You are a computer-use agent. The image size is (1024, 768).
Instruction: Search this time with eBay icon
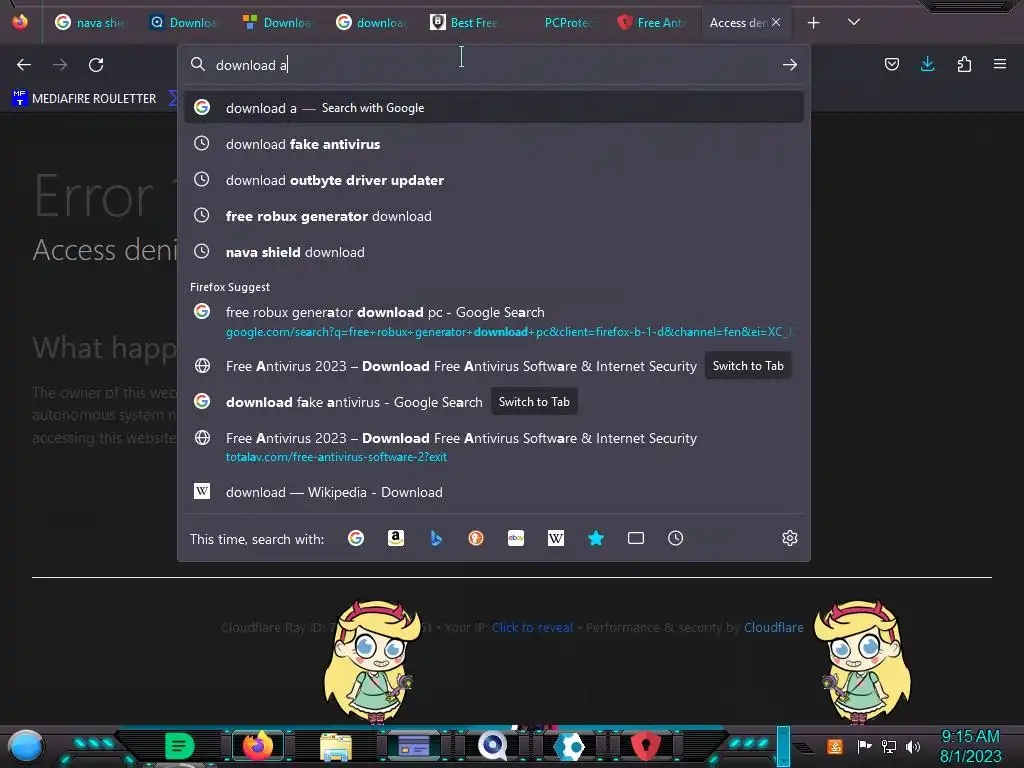click(516, 538)
